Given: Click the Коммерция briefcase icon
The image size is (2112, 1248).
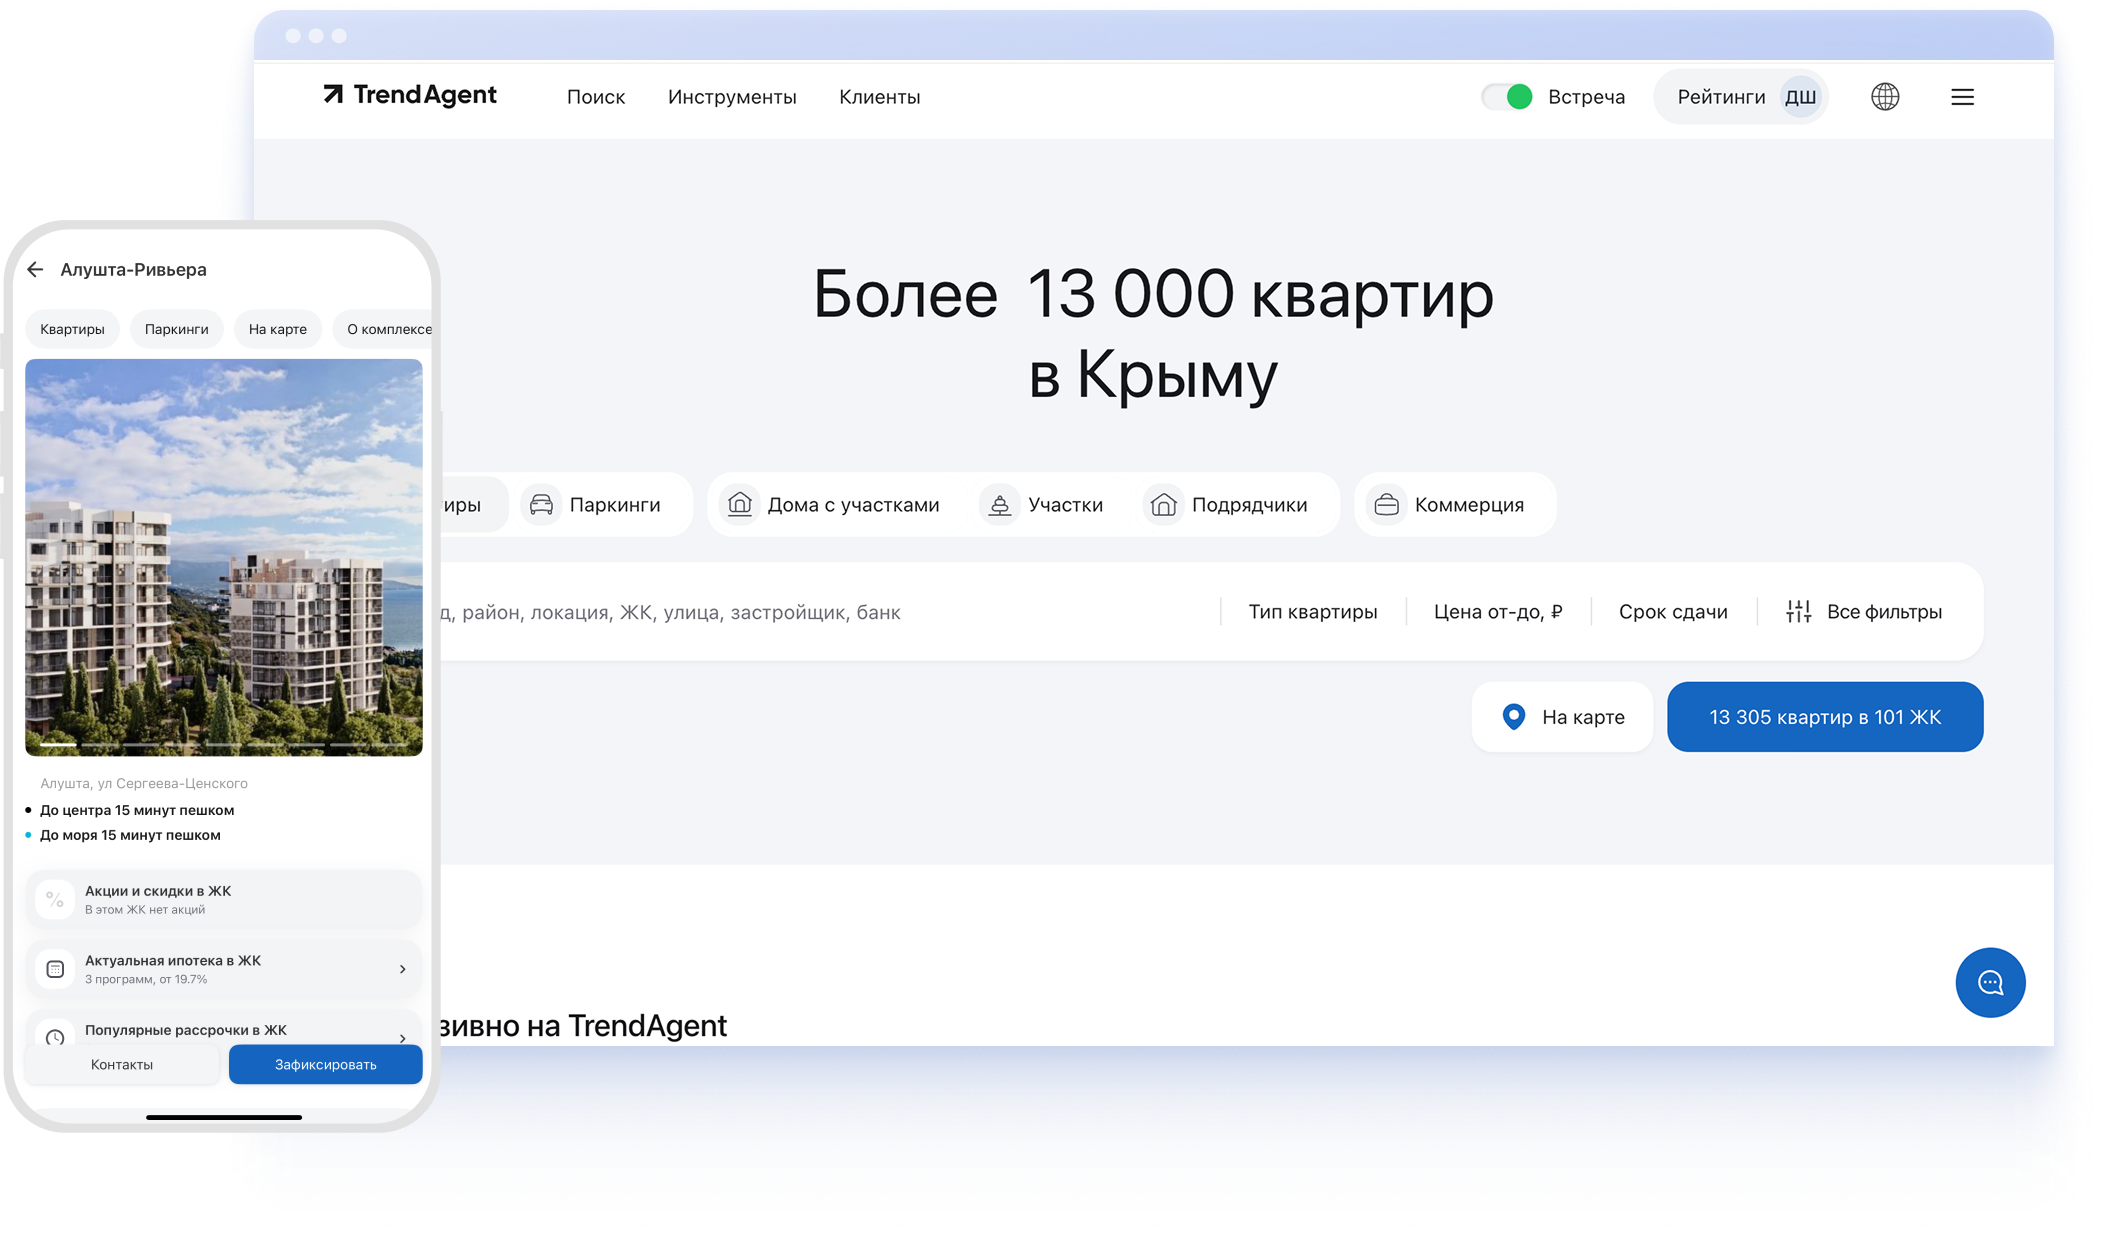Looking at the screenshot, I should [x=1386, y=504].
